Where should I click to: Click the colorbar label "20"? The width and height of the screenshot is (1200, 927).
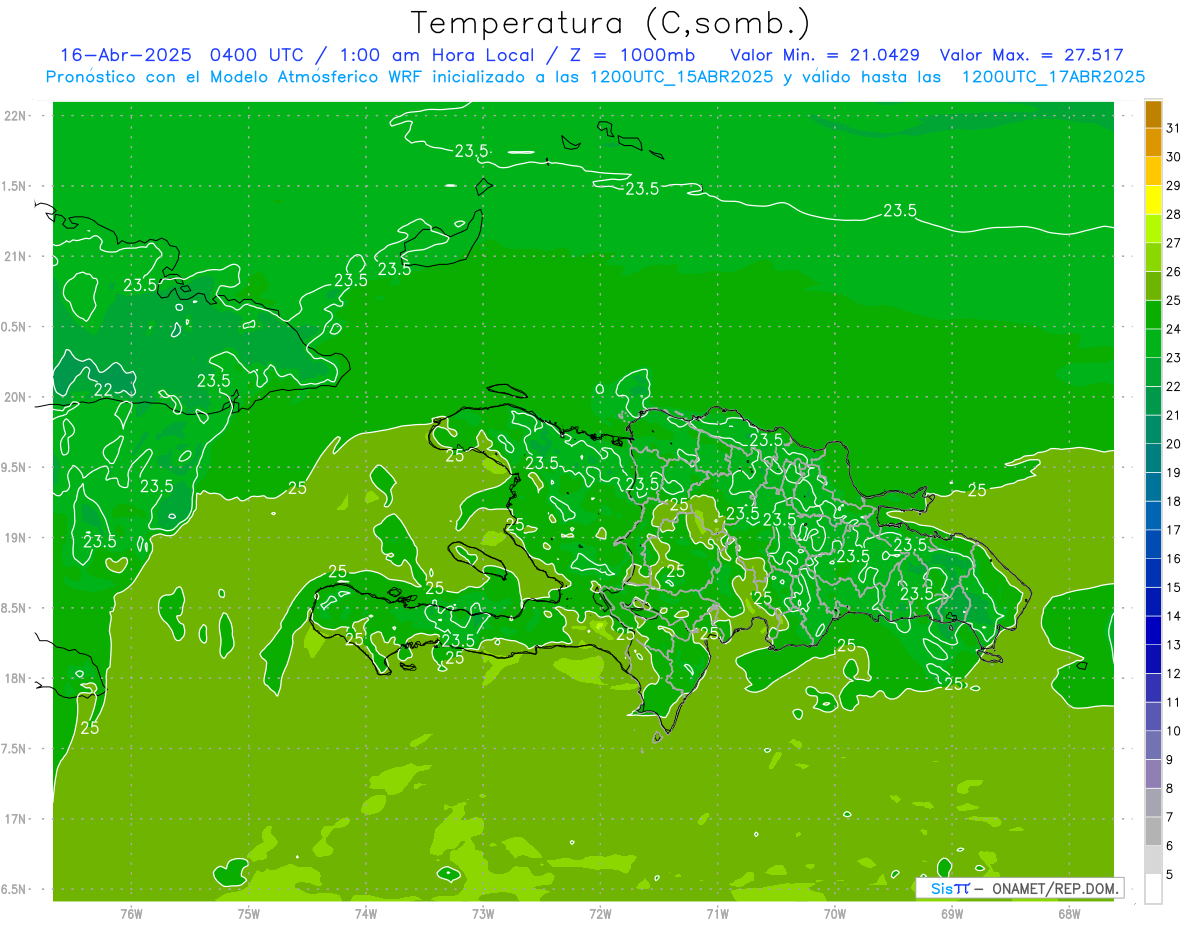[1174, 444]
